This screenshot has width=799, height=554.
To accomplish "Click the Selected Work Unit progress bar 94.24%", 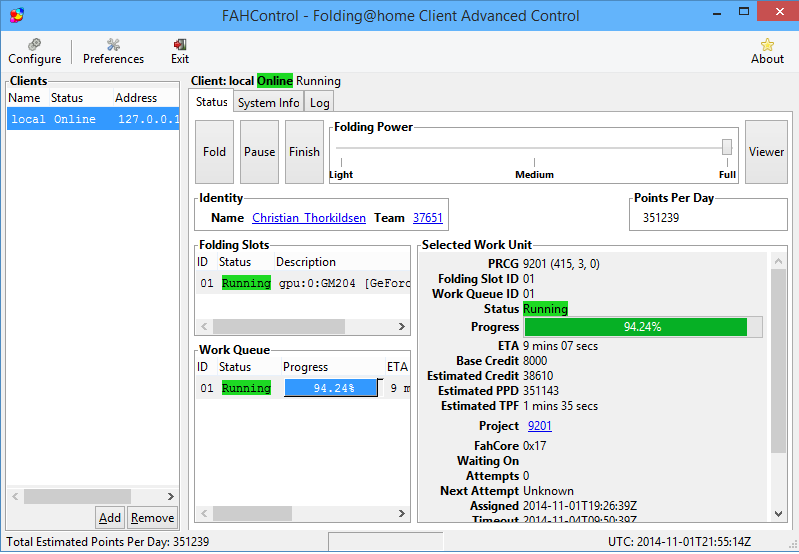I will coord(643,327).
